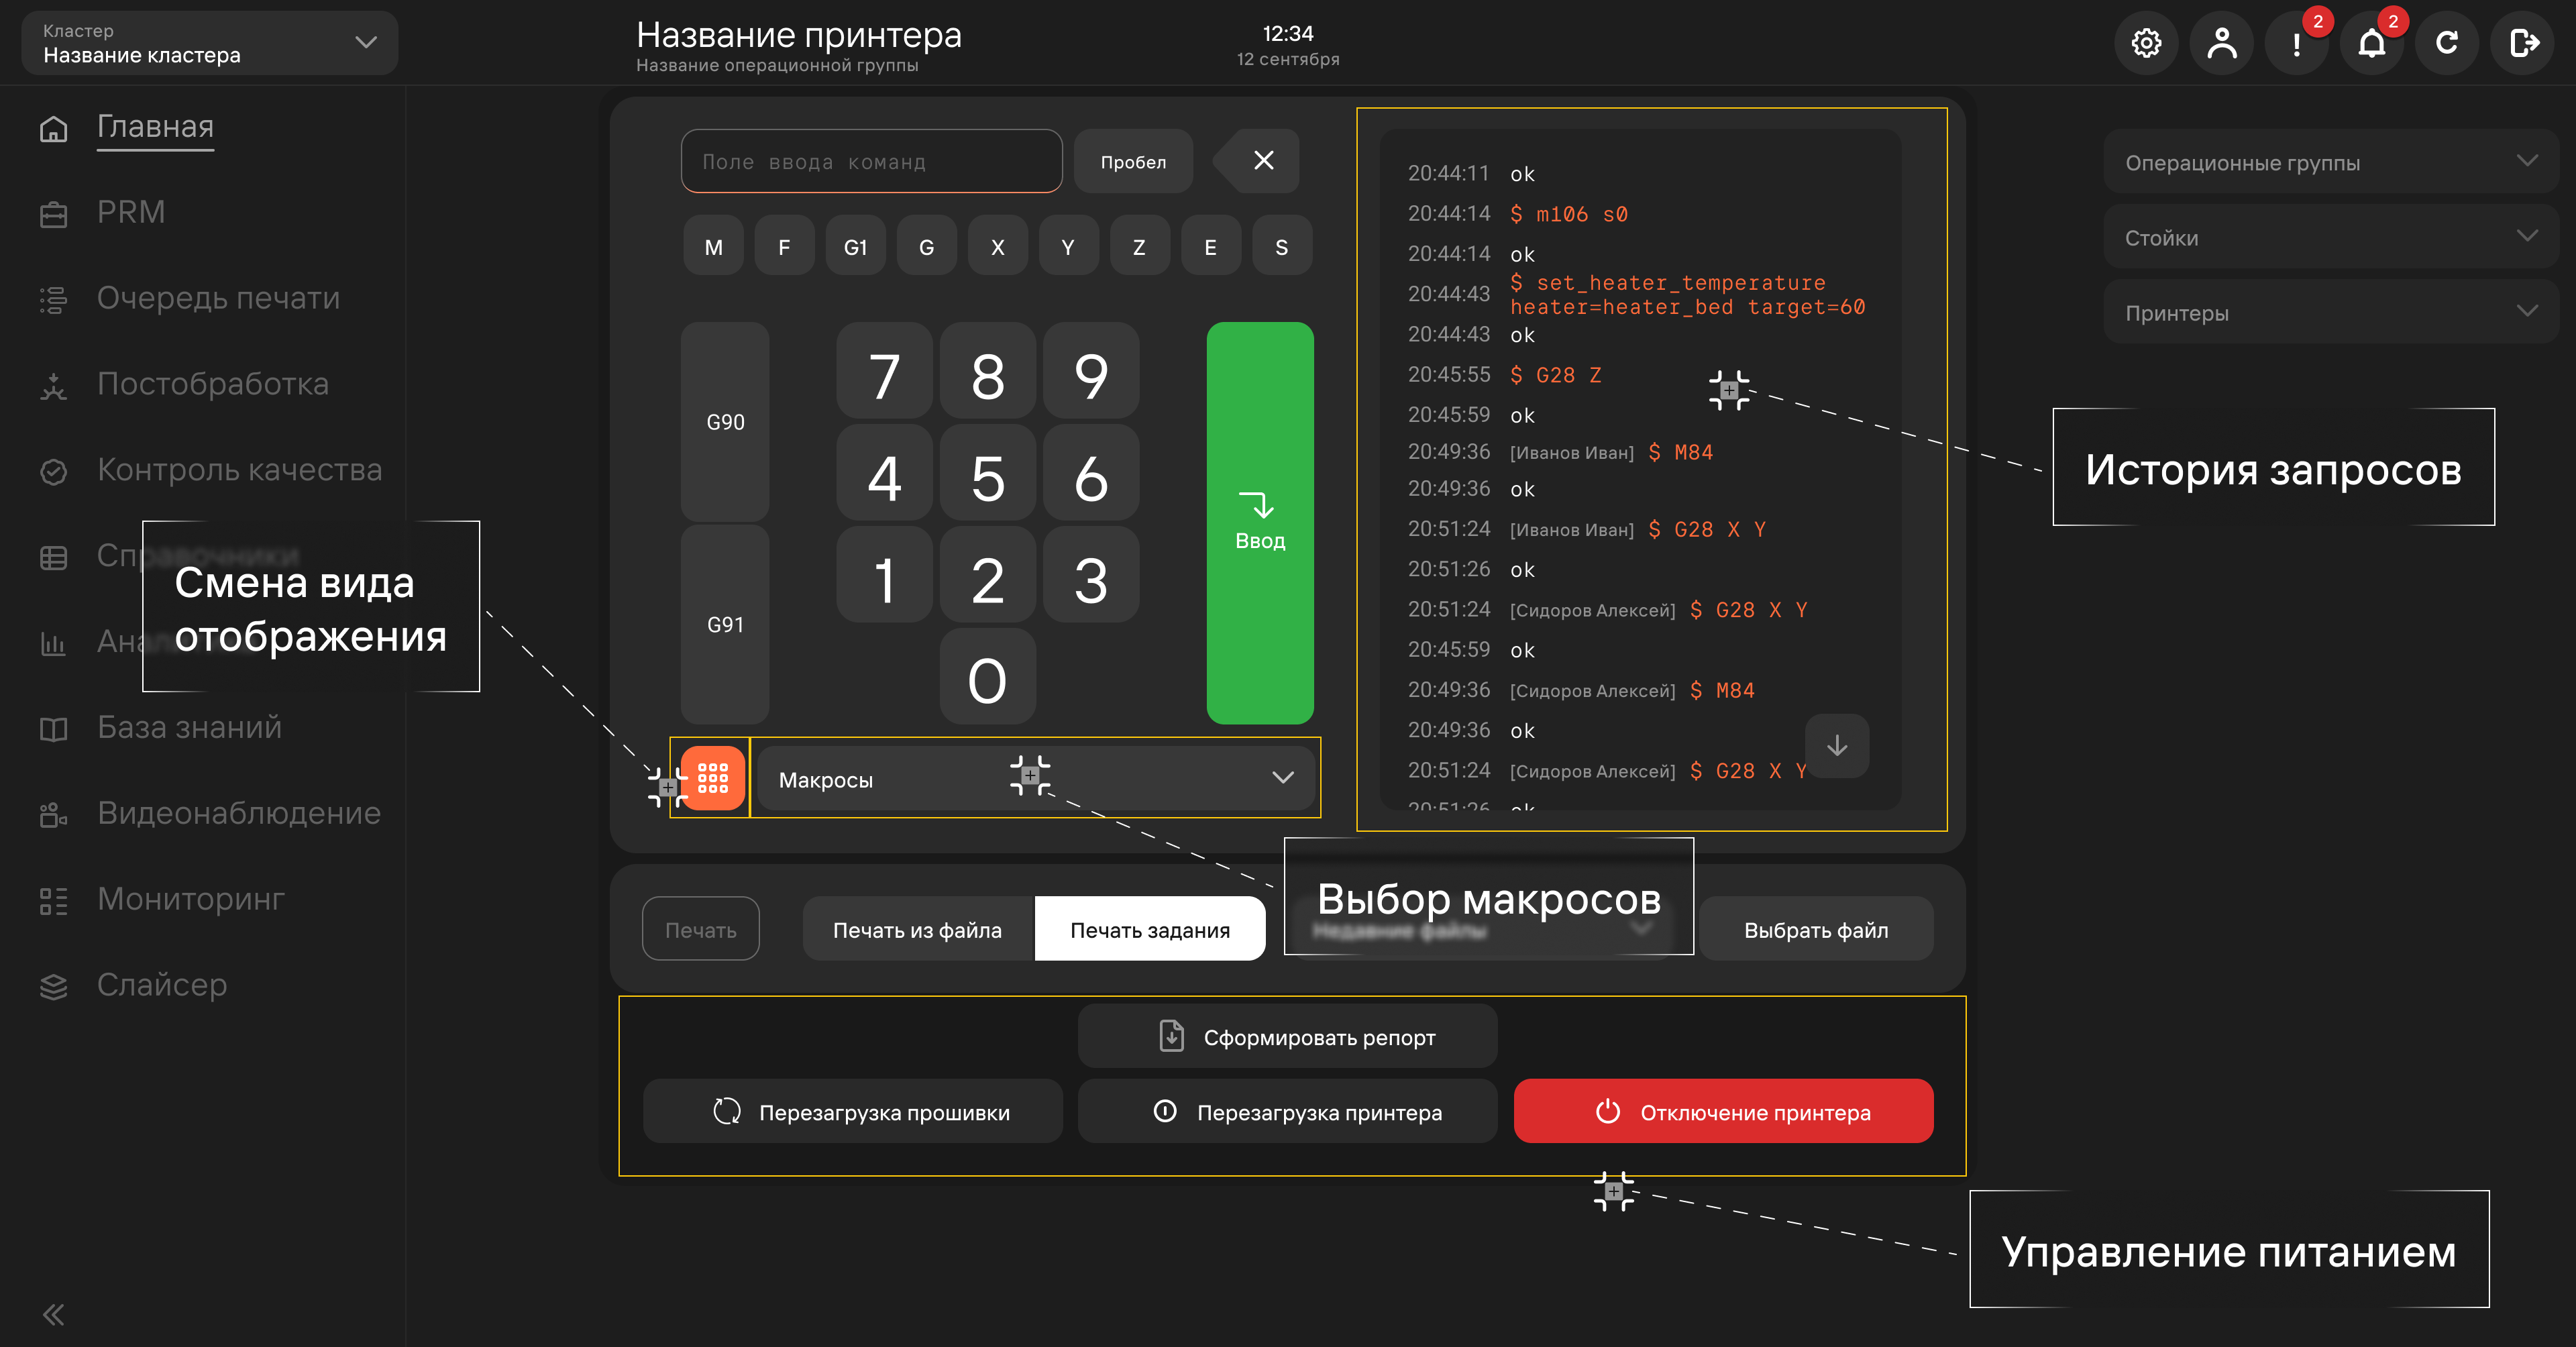Click the backspace clear icon button
Viewport: 2576px width, 1347px height.
pyautogui.click(x=1257, y=160)
